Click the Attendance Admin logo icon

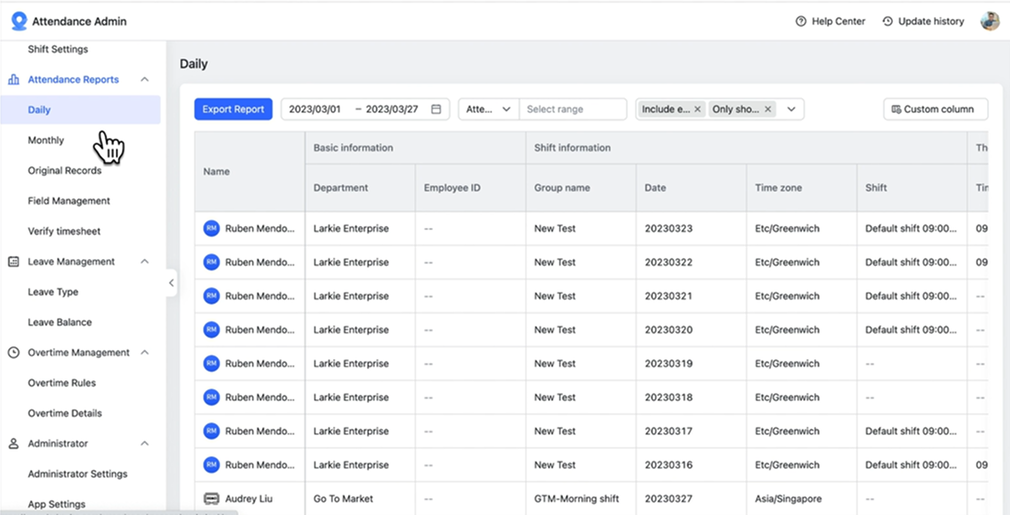[x=18, y=21]
